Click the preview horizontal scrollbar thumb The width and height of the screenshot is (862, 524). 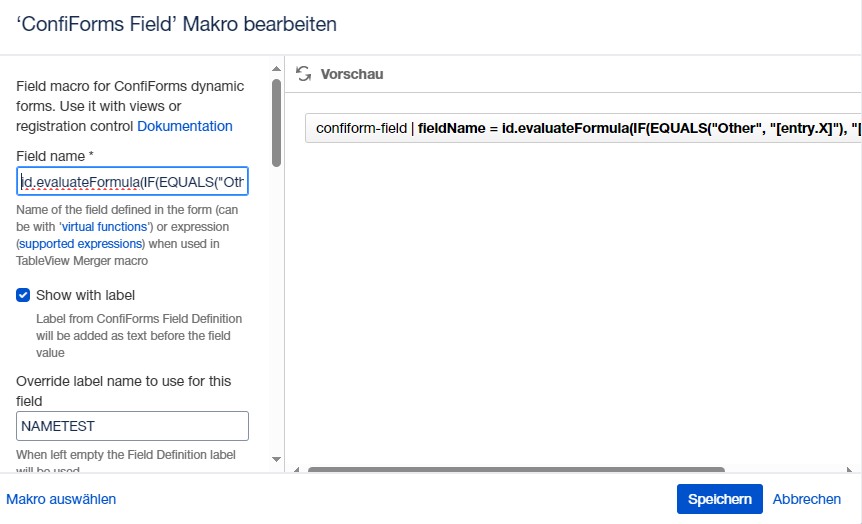[x=516, y=470]
